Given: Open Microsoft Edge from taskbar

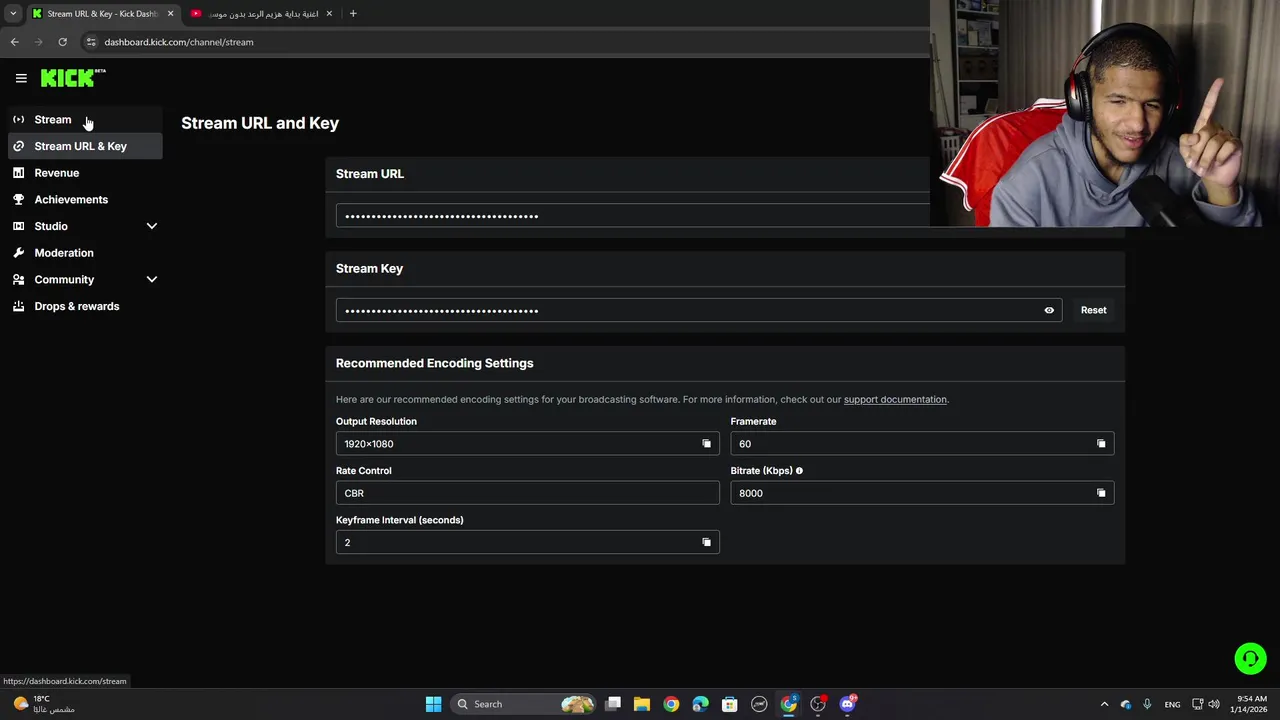Looking at the screenshot, I should [x=700, y=704].
